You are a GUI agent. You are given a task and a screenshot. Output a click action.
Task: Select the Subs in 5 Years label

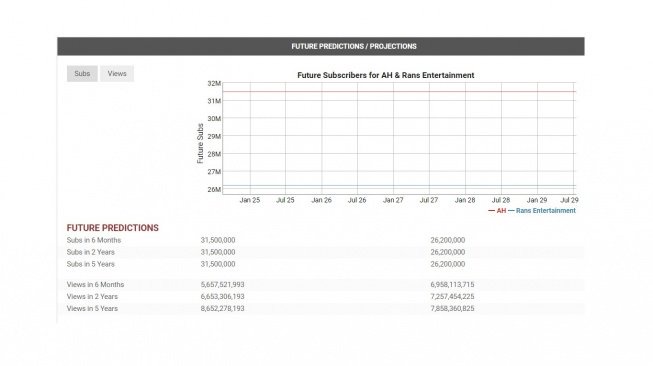pos(90,264)
